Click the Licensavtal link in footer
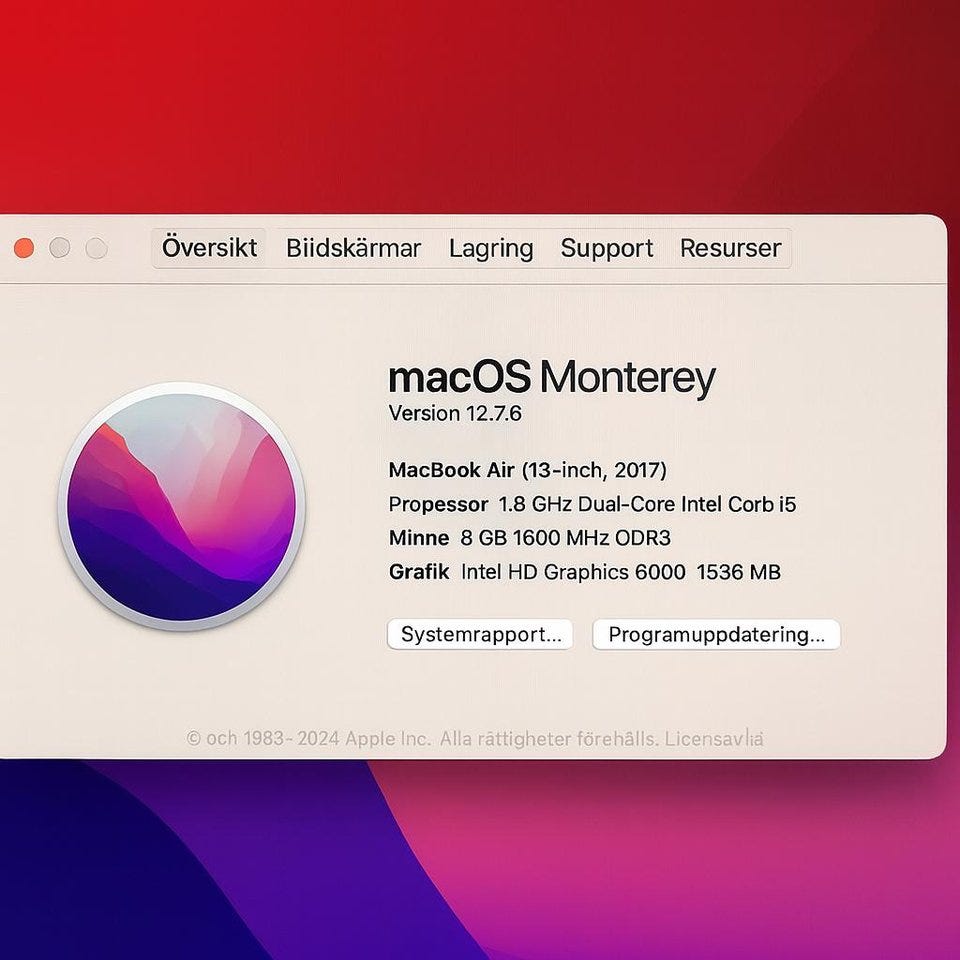This screenshot has width=960, height=960. pos(714,738)
